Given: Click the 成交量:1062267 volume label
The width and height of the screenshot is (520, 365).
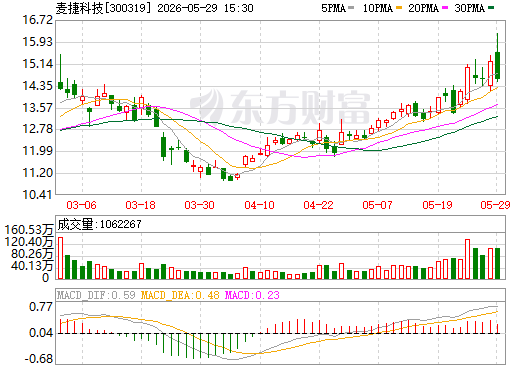Looking at the screenshot, I should pos(99,224).
